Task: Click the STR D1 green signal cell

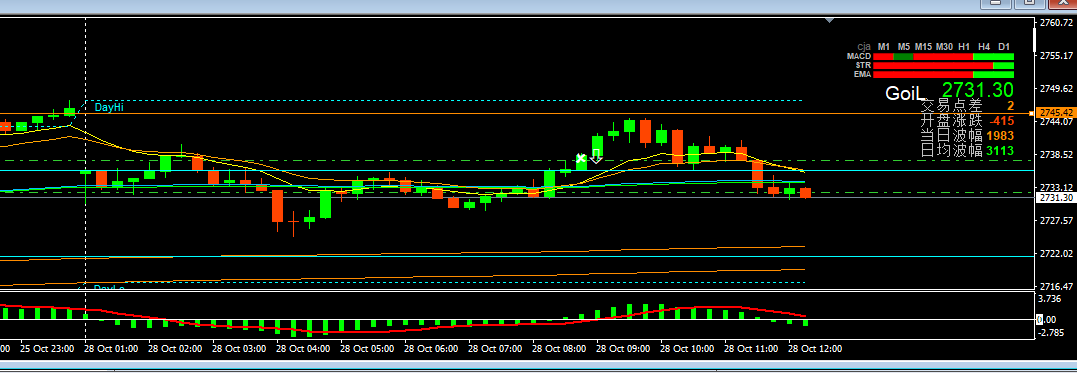Action: [1004, 65]
